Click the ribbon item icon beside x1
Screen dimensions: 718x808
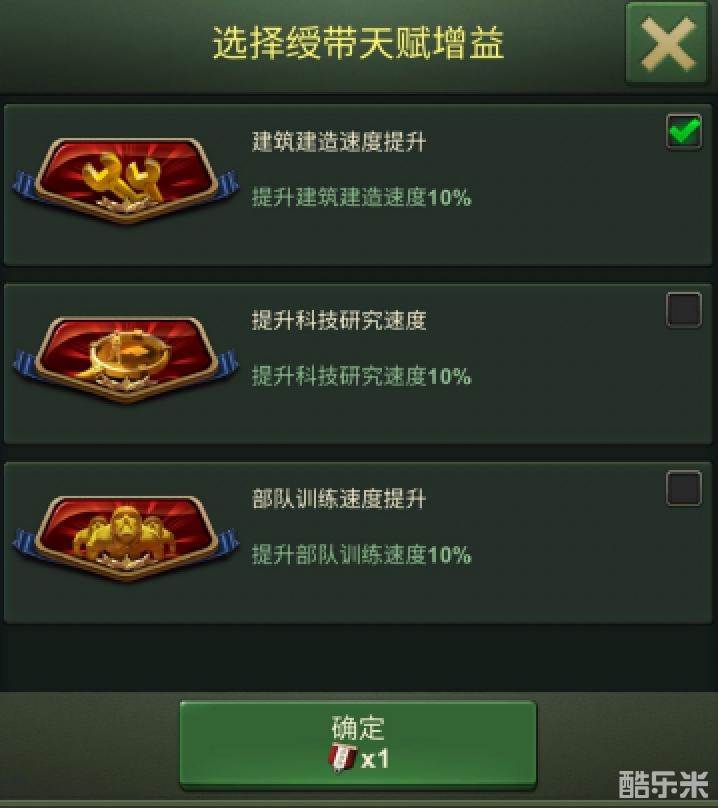(342, 759)
